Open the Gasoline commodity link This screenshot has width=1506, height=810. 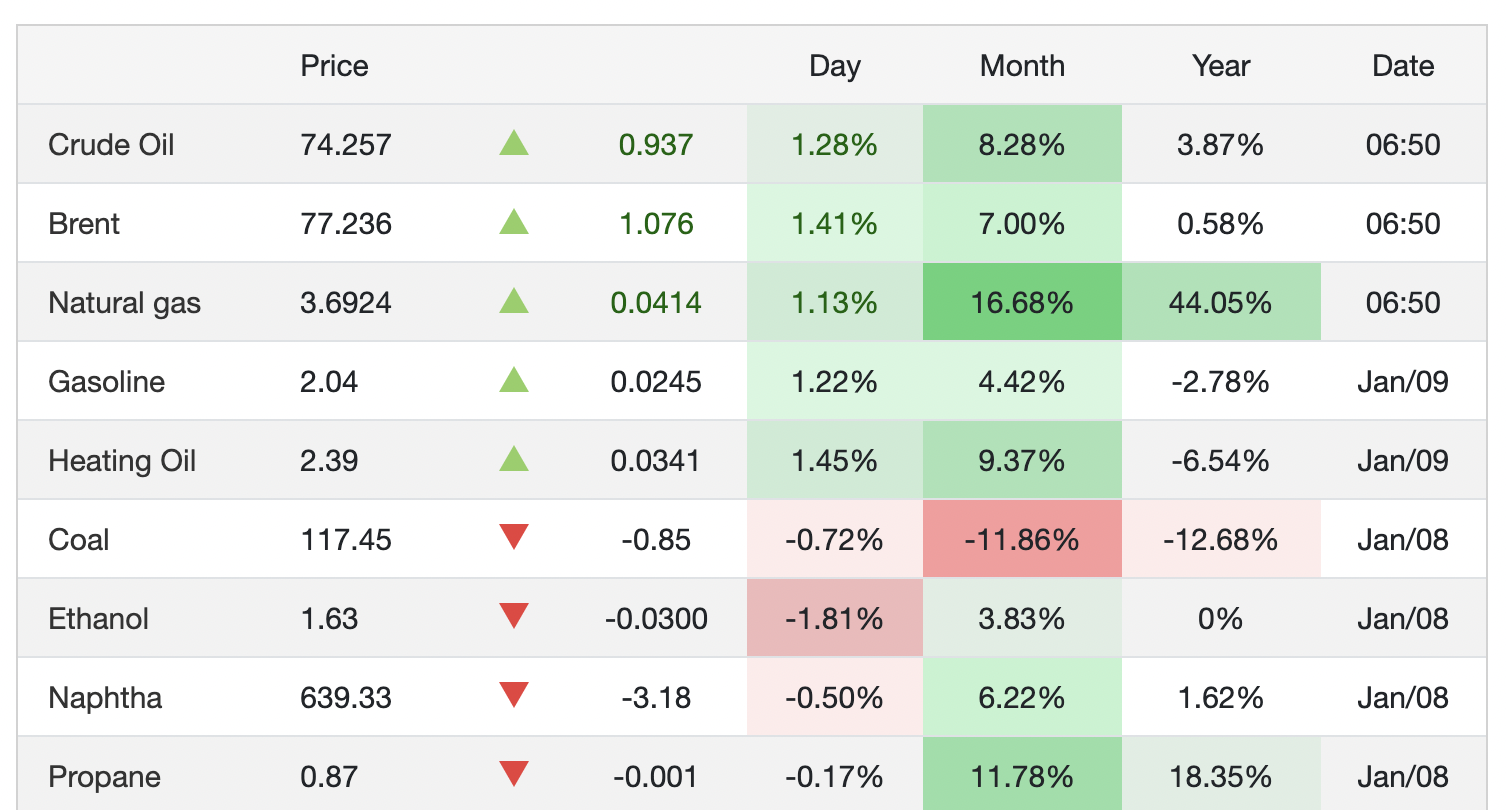coord(106,382)
